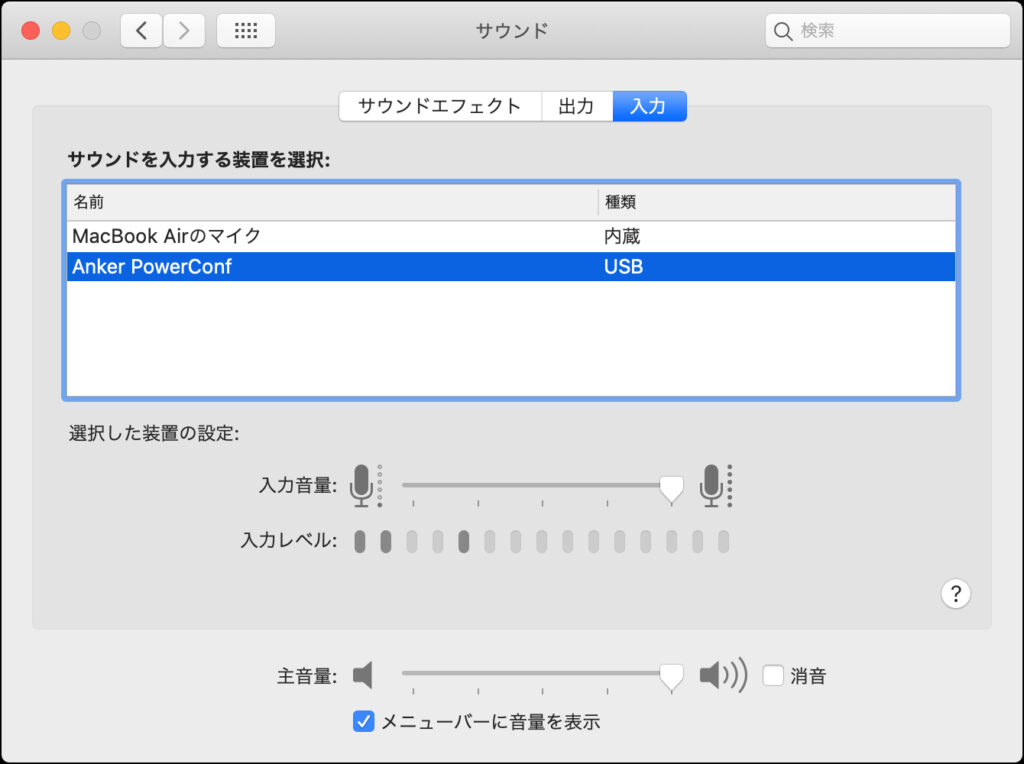This screenshot has width=1024, height=764.
Task: Click the search magnifier icon
Action: tap(782, 31)
